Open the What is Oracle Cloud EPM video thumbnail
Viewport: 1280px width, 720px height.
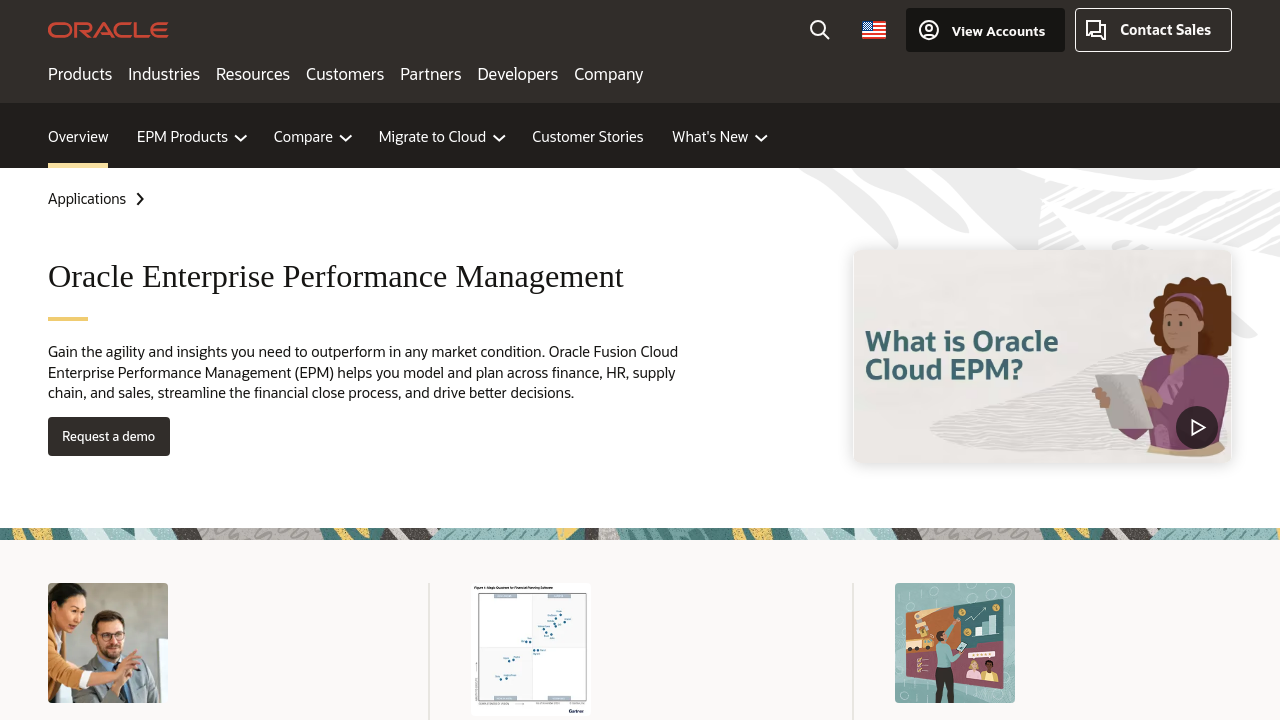coord(1042,356)
